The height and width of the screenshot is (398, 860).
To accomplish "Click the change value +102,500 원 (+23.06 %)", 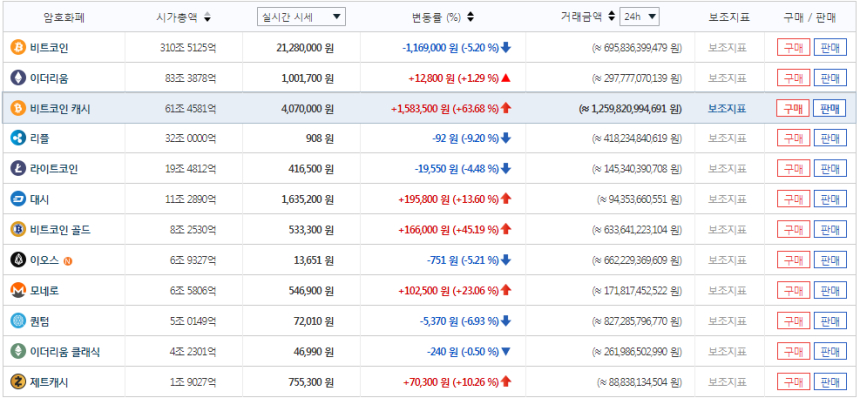I will coord(448,291).
